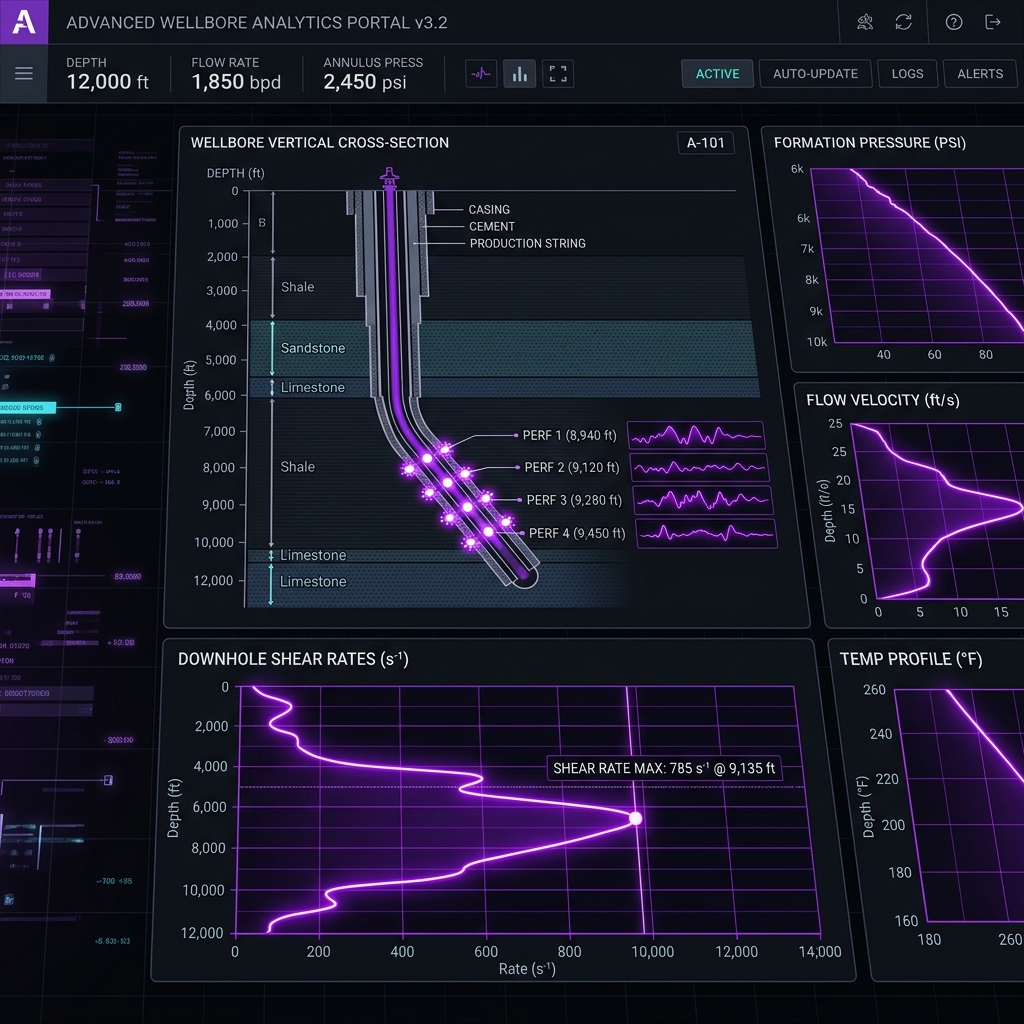This screenshot has height=1024, width=1024.
Task: Click WELLBORE VERTICAL CROSS-SECTION title
Action: coord(319,142)
